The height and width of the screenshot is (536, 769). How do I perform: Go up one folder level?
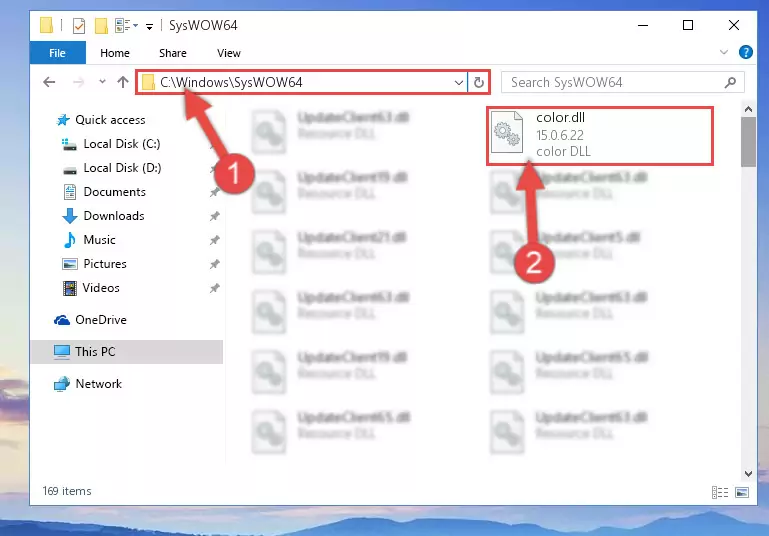coord(123,82)
